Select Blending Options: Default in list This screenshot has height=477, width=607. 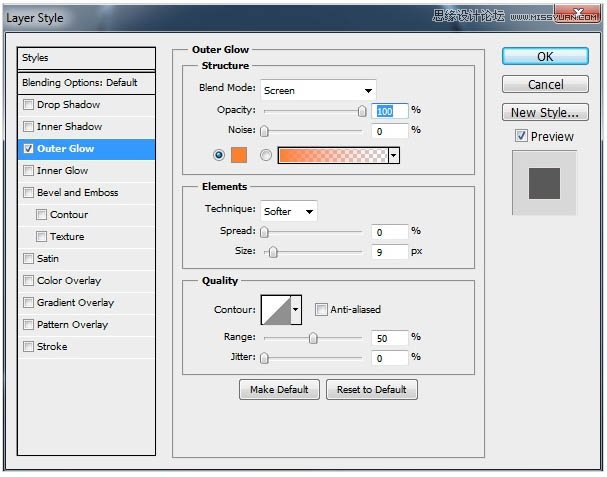80,83
